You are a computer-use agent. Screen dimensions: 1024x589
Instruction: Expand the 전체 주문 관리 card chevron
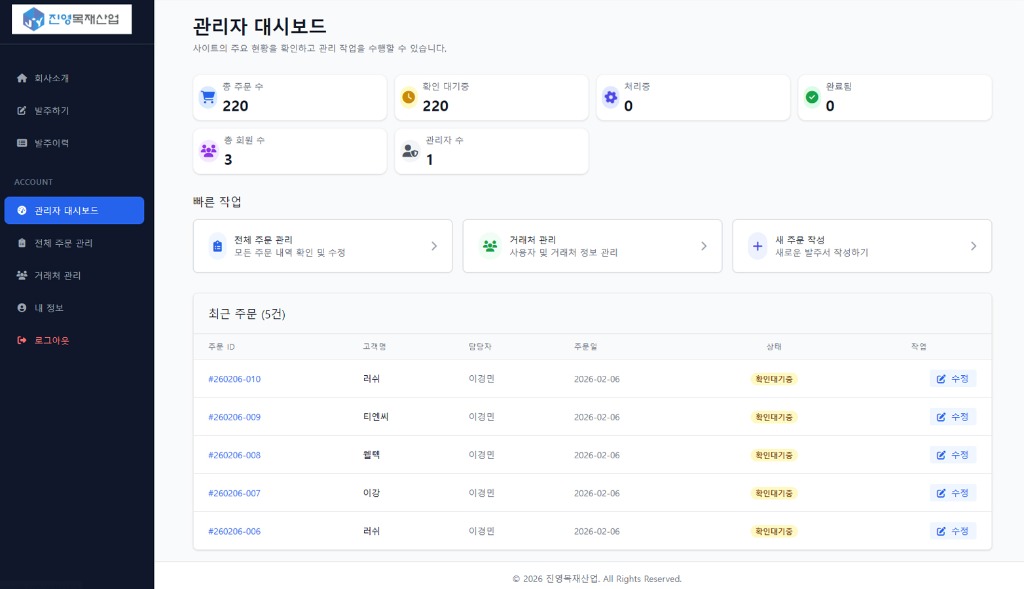(x=433, y=246)
